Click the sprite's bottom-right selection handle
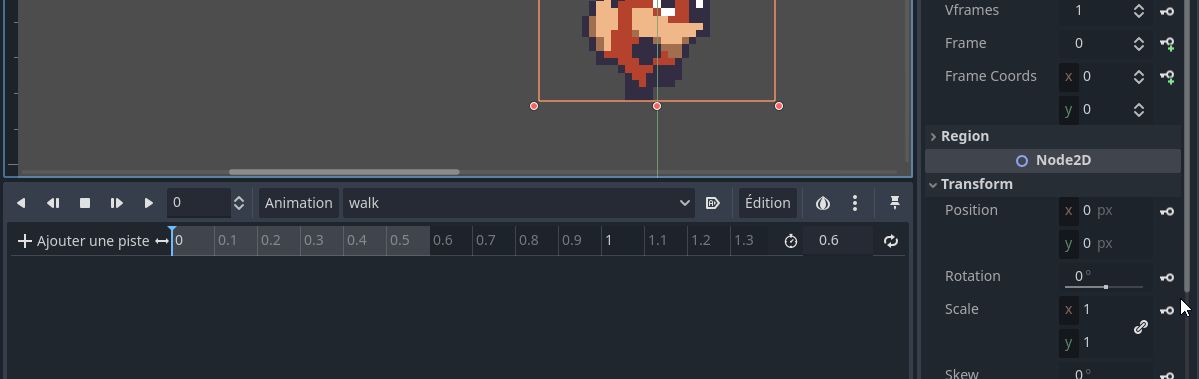Image resolution: width=1199 pixels, height=379 pixels. pyautogui.click(x=779, y=106)
